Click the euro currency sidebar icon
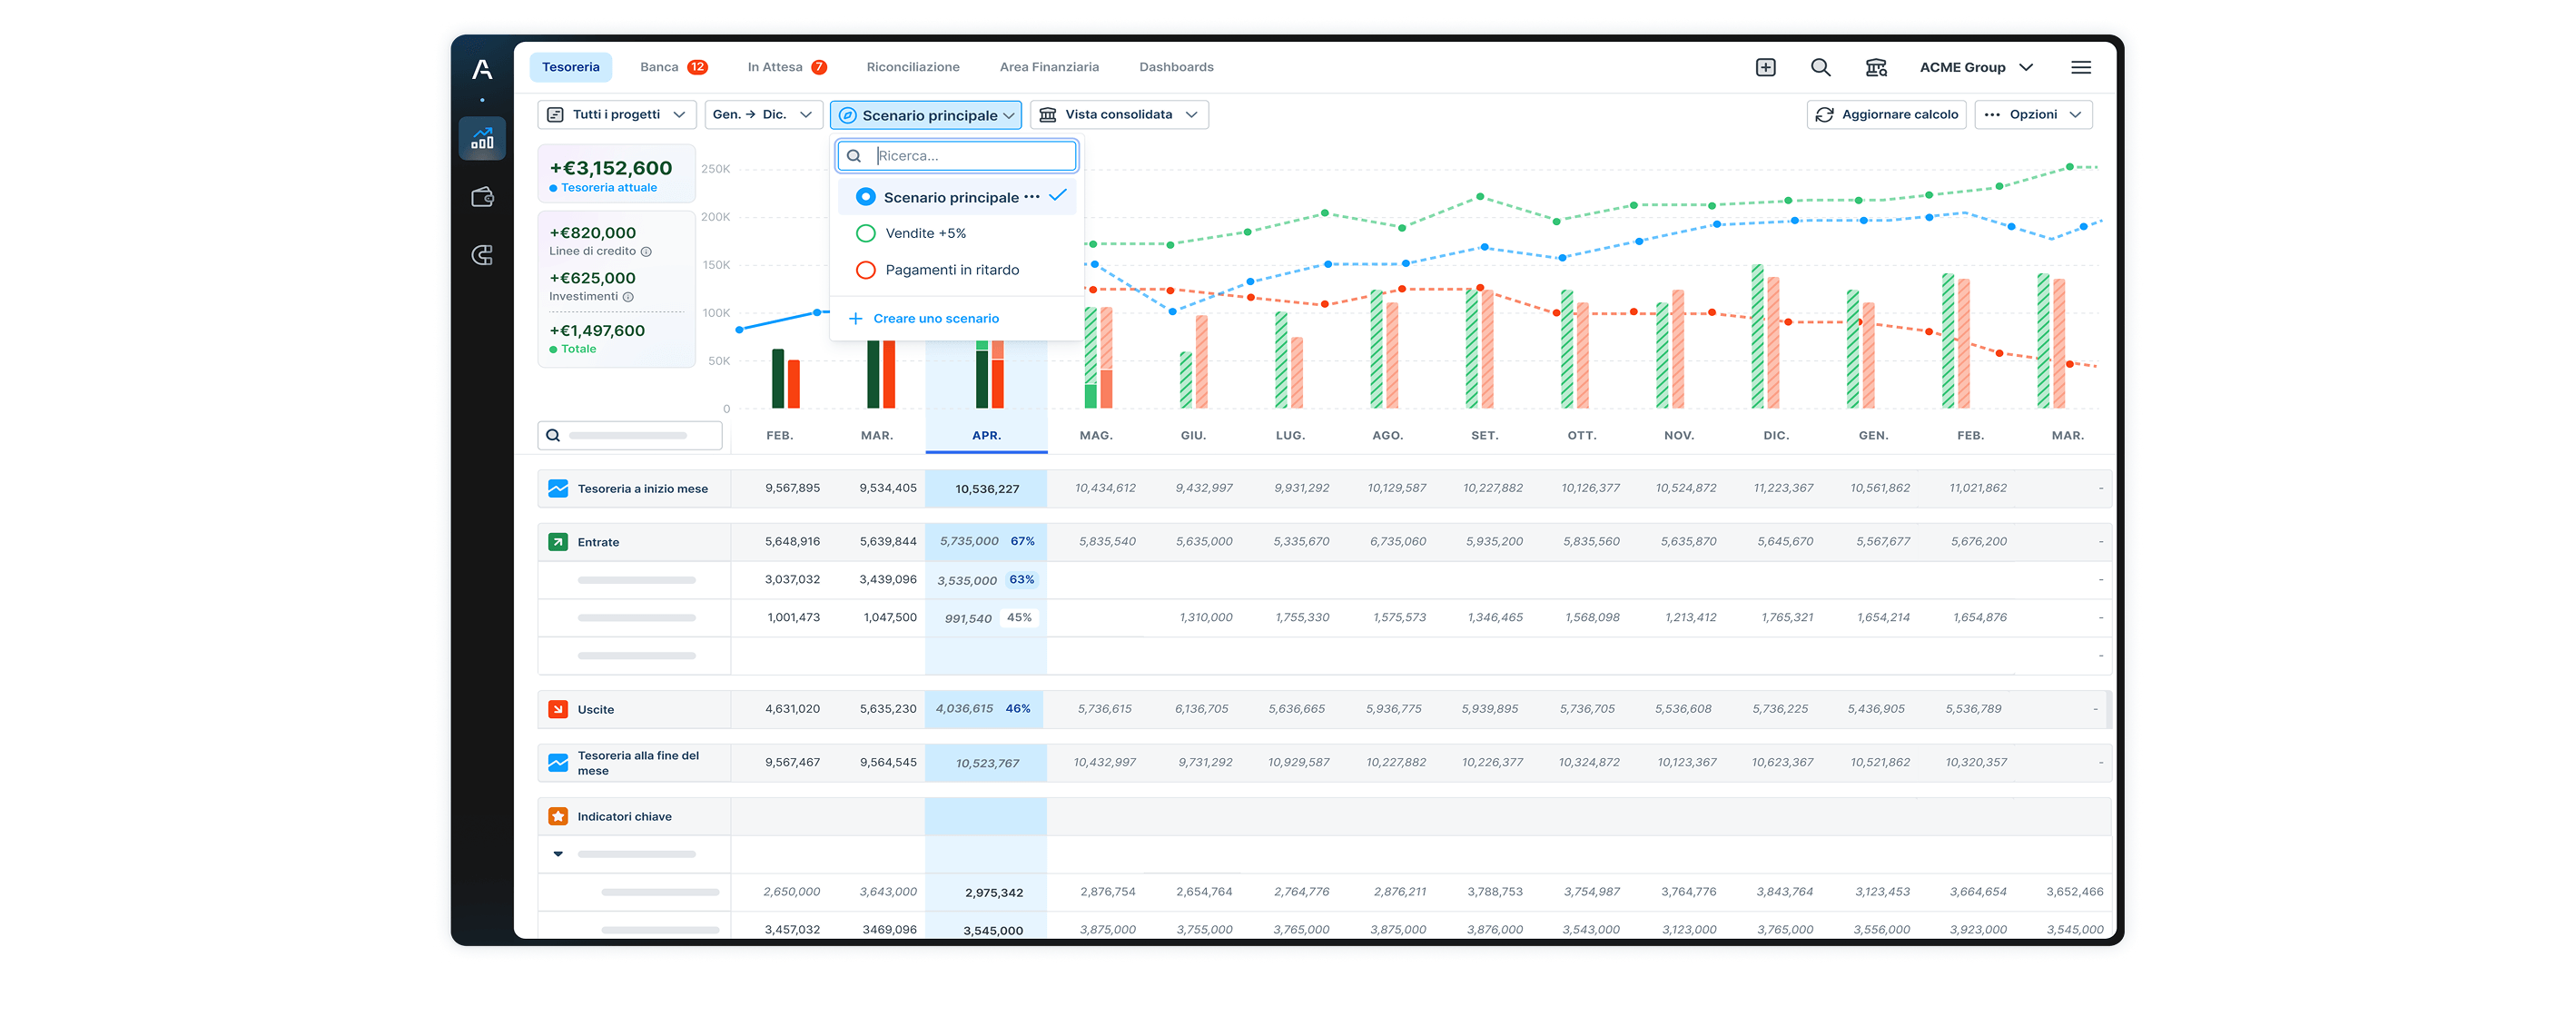The height and width of the screenshot is (1016, 2576). tap(482, 255)
